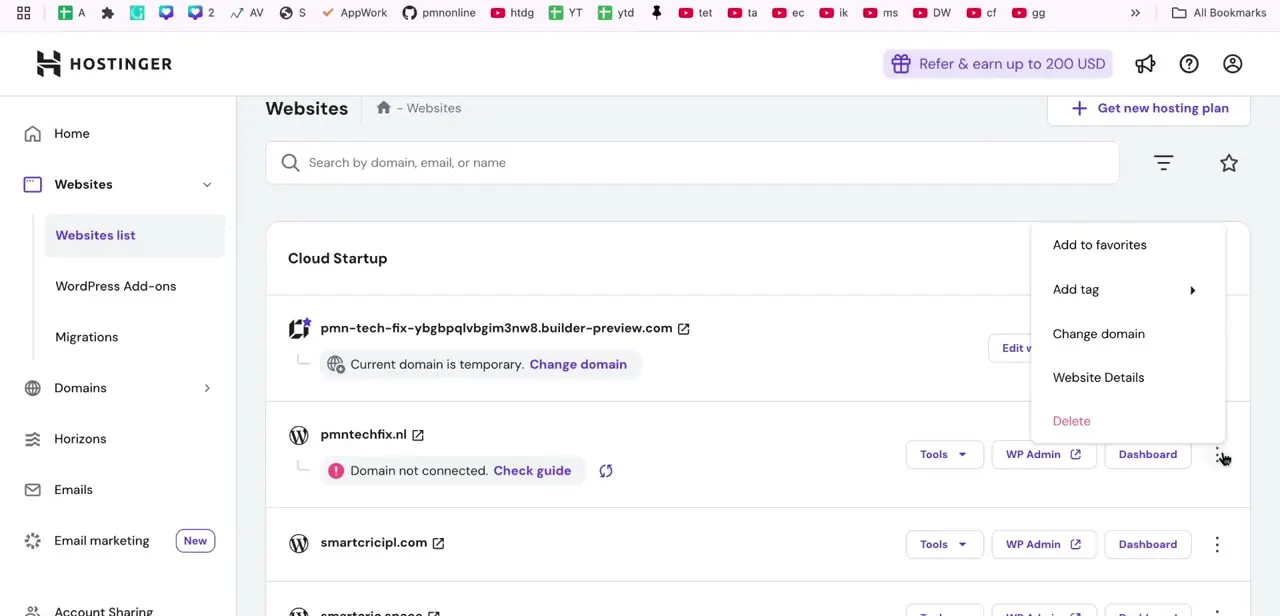Open external link beside pmn-tech-fix builder preview domain
Screen dimensions: 1280x616
684,329
